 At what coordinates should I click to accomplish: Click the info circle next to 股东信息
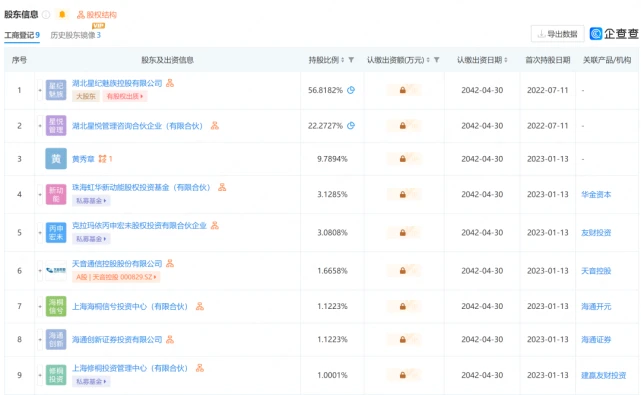46,15
